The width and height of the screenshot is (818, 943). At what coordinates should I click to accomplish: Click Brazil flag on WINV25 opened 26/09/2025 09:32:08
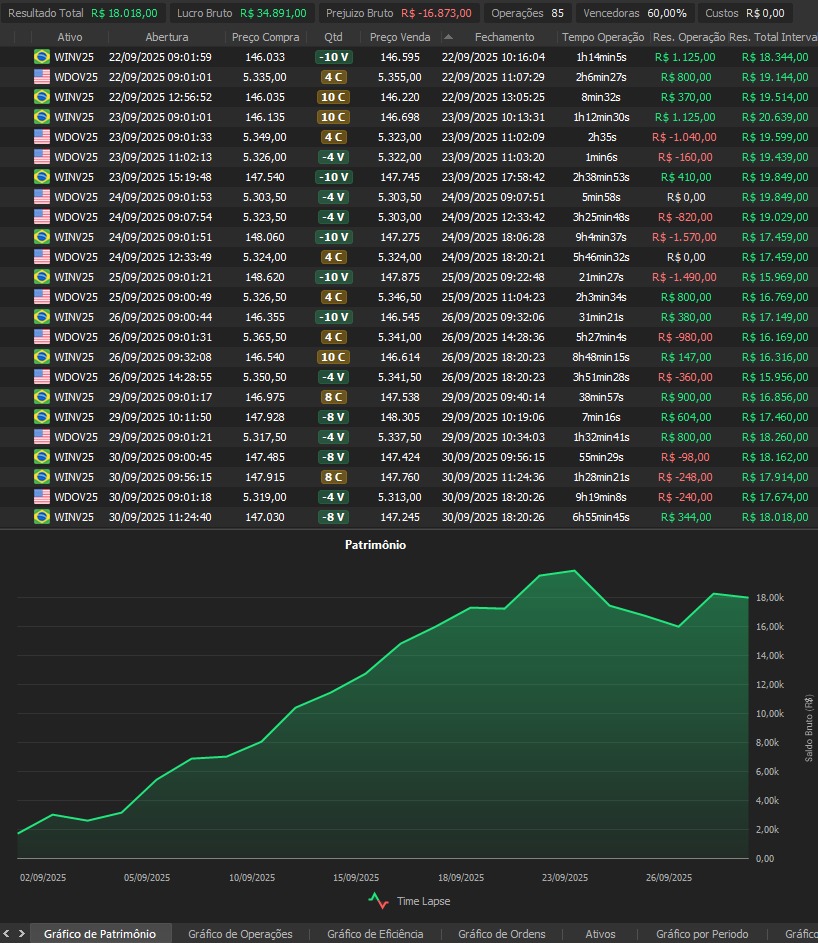pos(41,357)
